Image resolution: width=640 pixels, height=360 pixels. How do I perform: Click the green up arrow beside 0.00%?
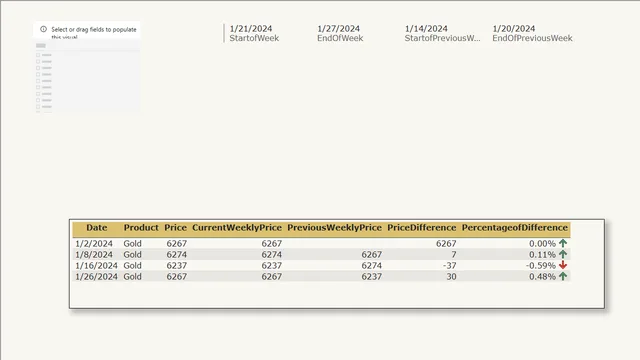(563, 243)
